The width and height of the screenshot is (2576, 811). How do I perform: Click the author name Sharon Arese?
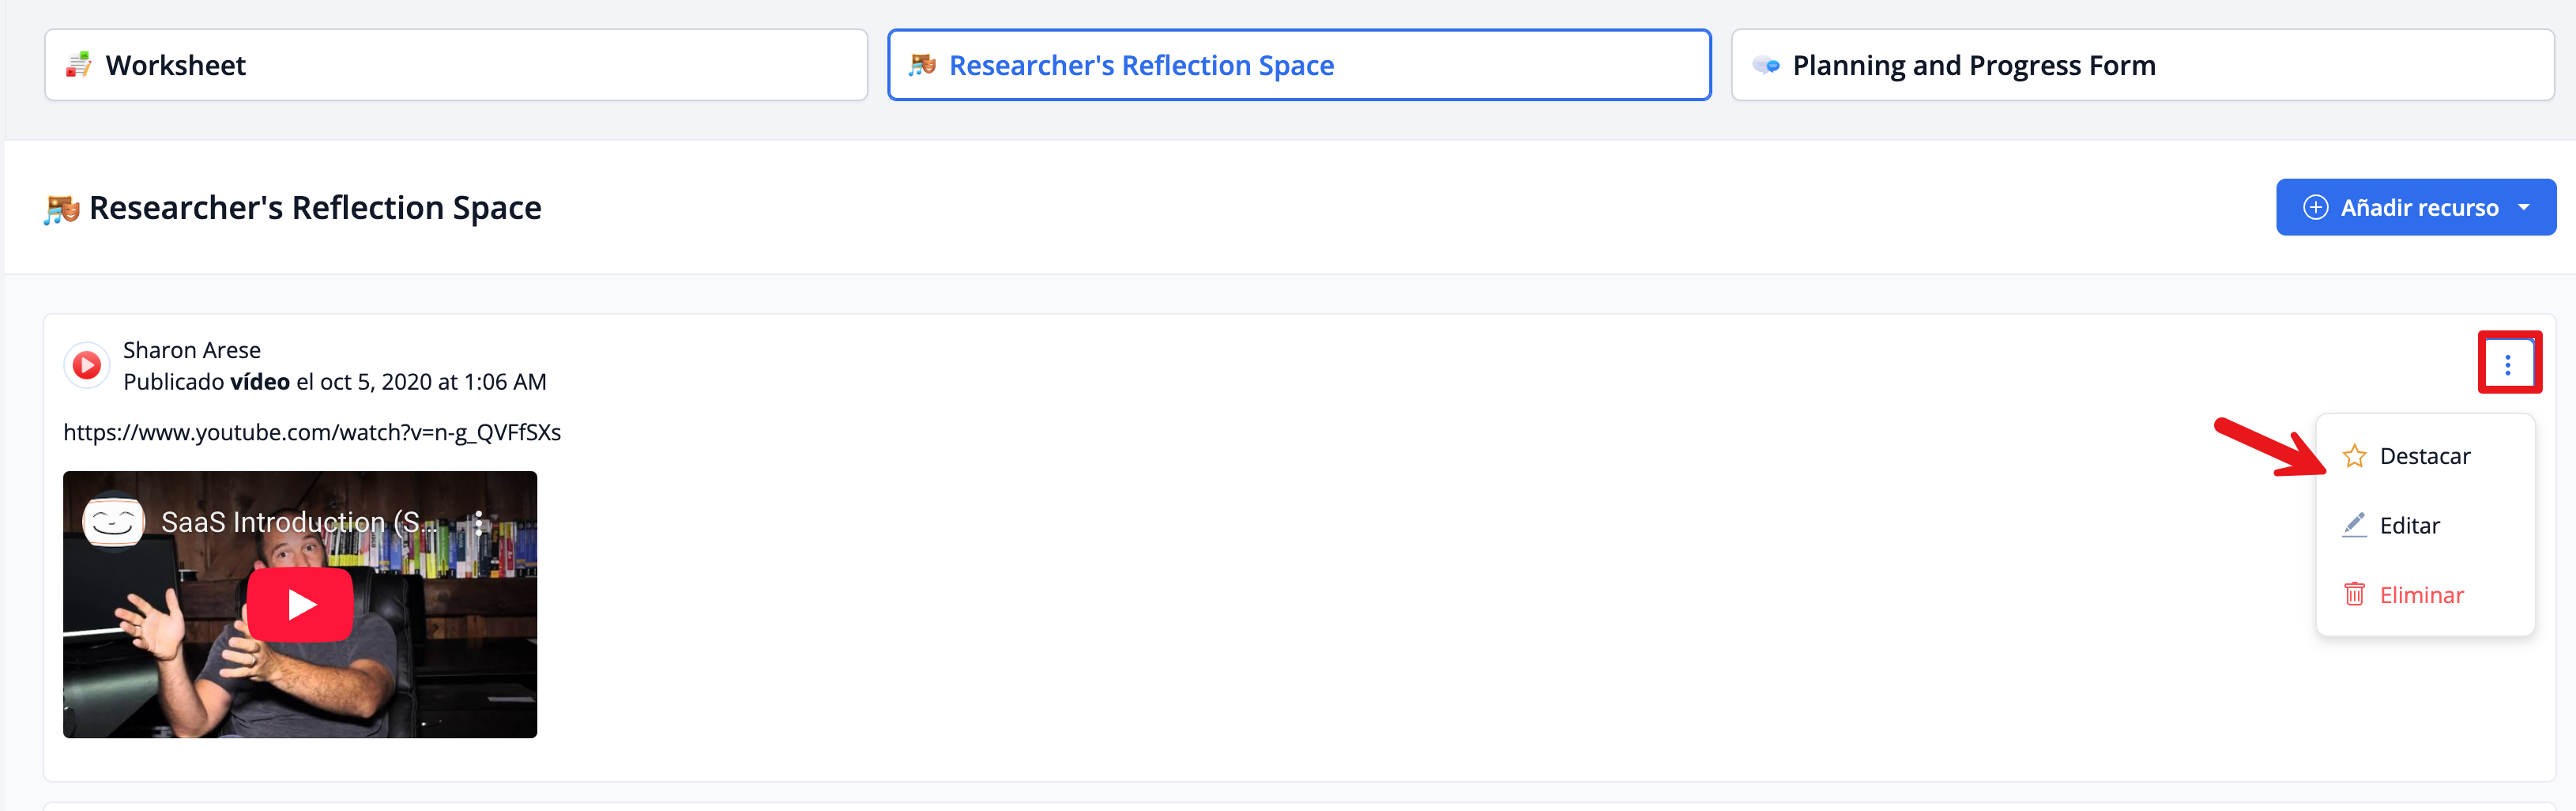[192, 350]
